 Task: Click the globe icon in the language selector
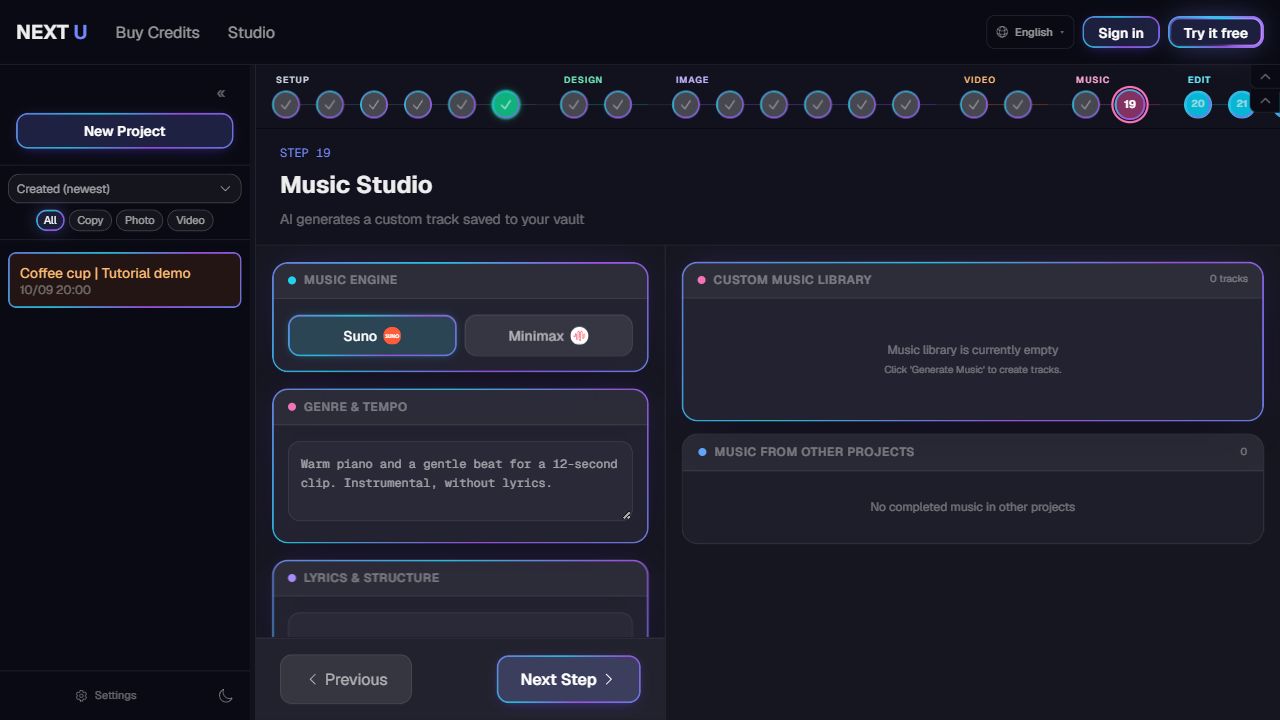coord(1002,32)
